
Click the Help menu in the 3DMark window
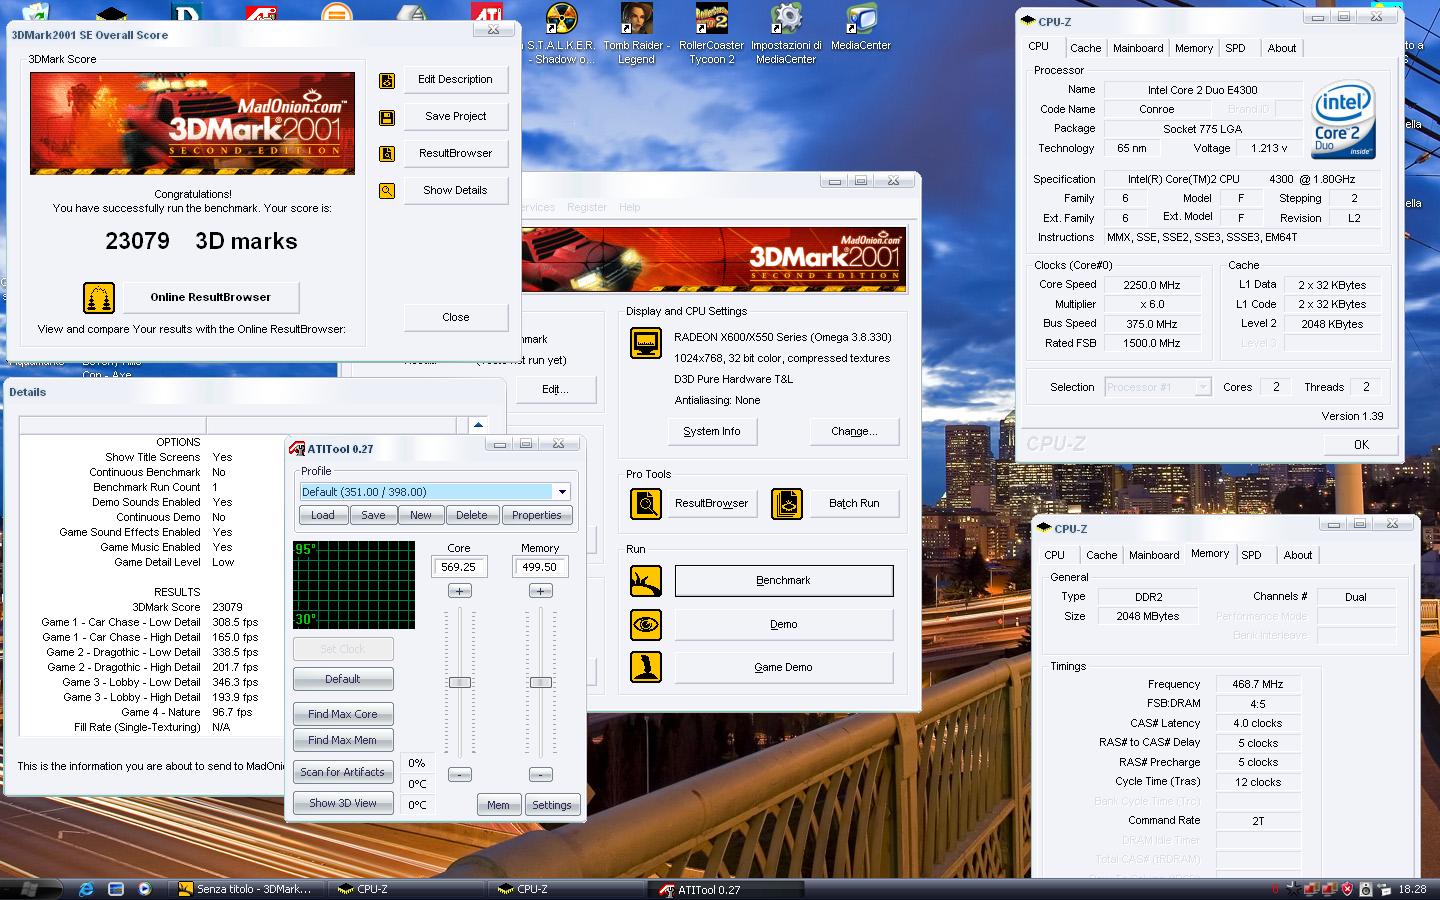[x=630, y=207]
